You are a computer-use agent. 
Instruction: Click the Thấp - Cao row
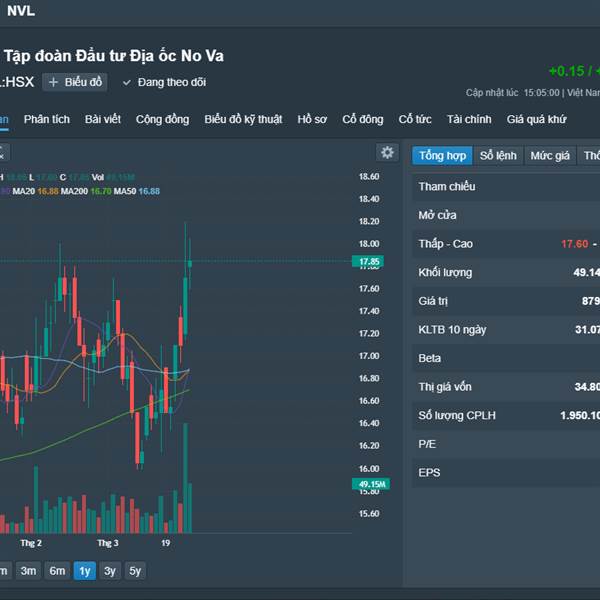point(506,244)
